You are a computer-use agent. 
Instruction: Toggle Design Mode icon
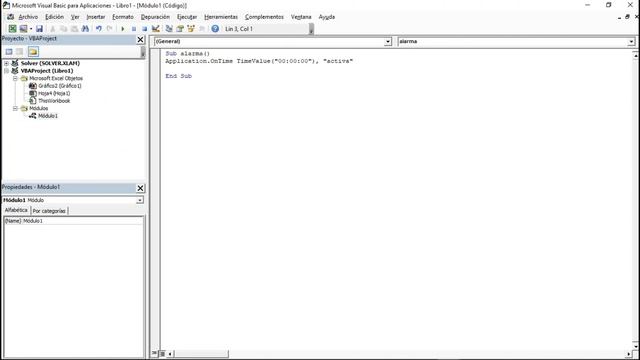[x=156, y=29]
